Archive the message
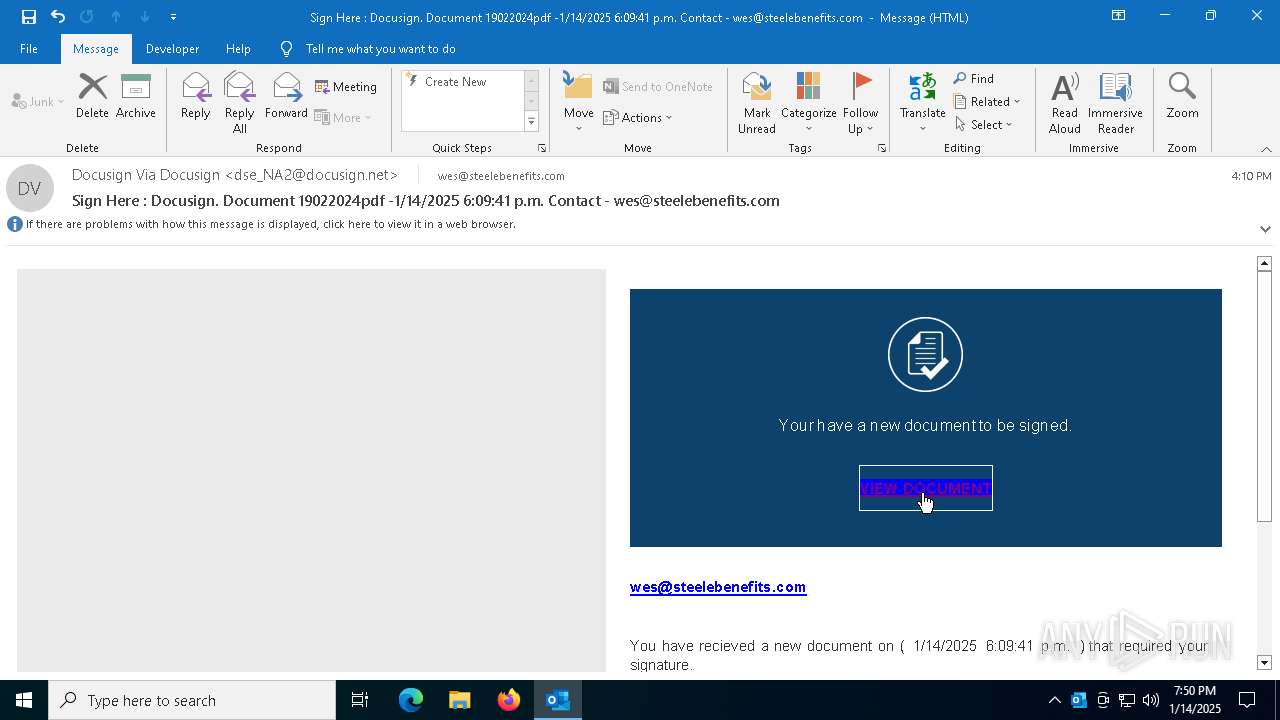1280x720 pixels. click(x=136, y=96)
